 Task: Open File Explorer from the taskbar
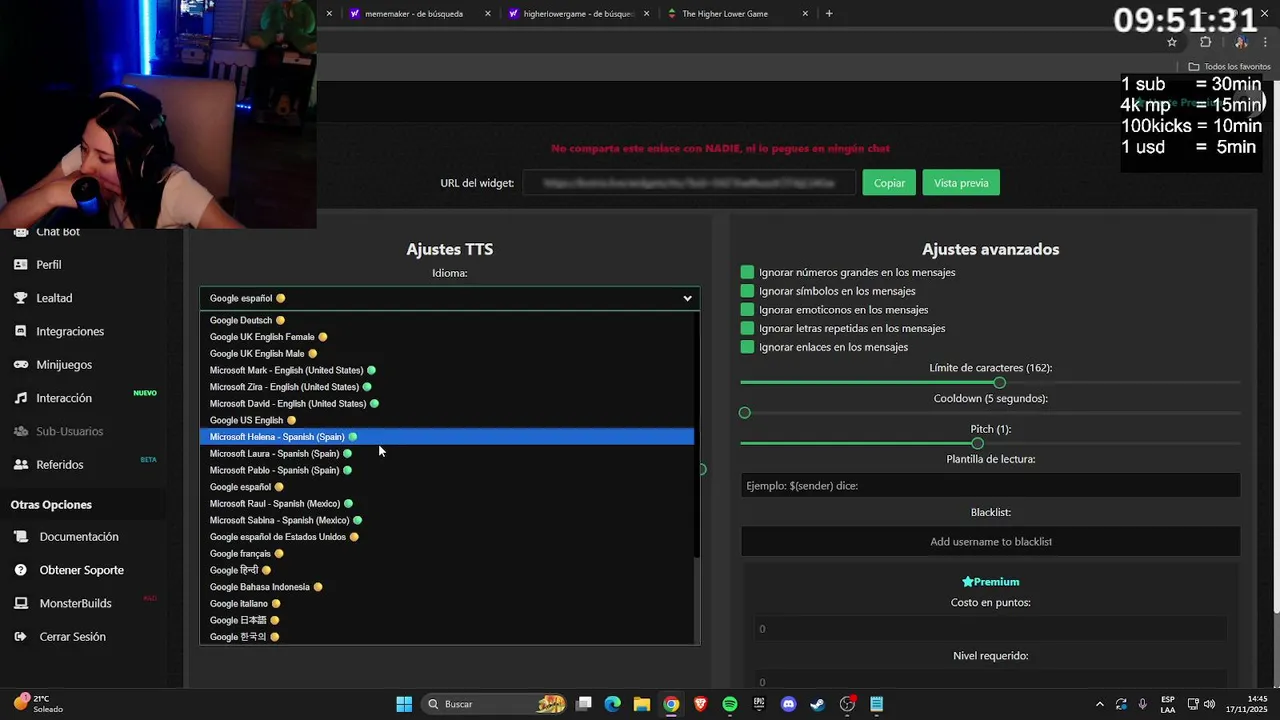coord(642,704)
